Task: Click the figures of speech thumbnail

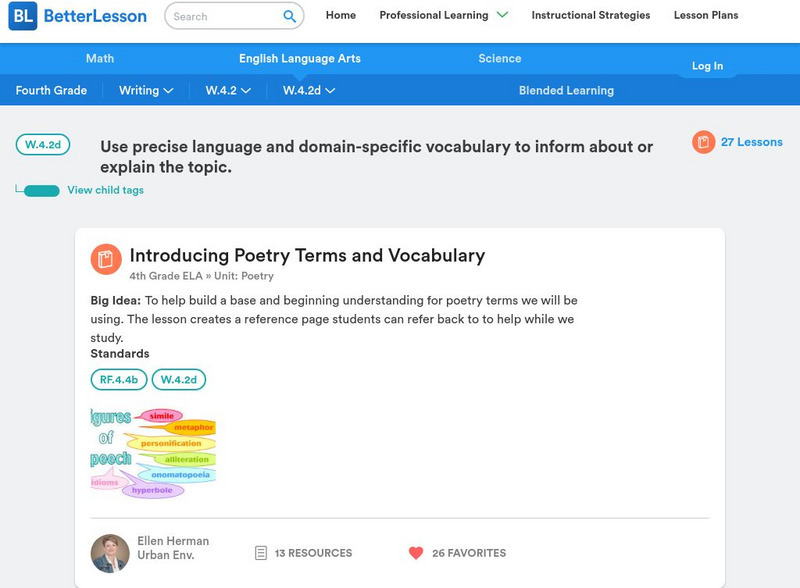Action: pyautogui.click(x=153, y=452)
